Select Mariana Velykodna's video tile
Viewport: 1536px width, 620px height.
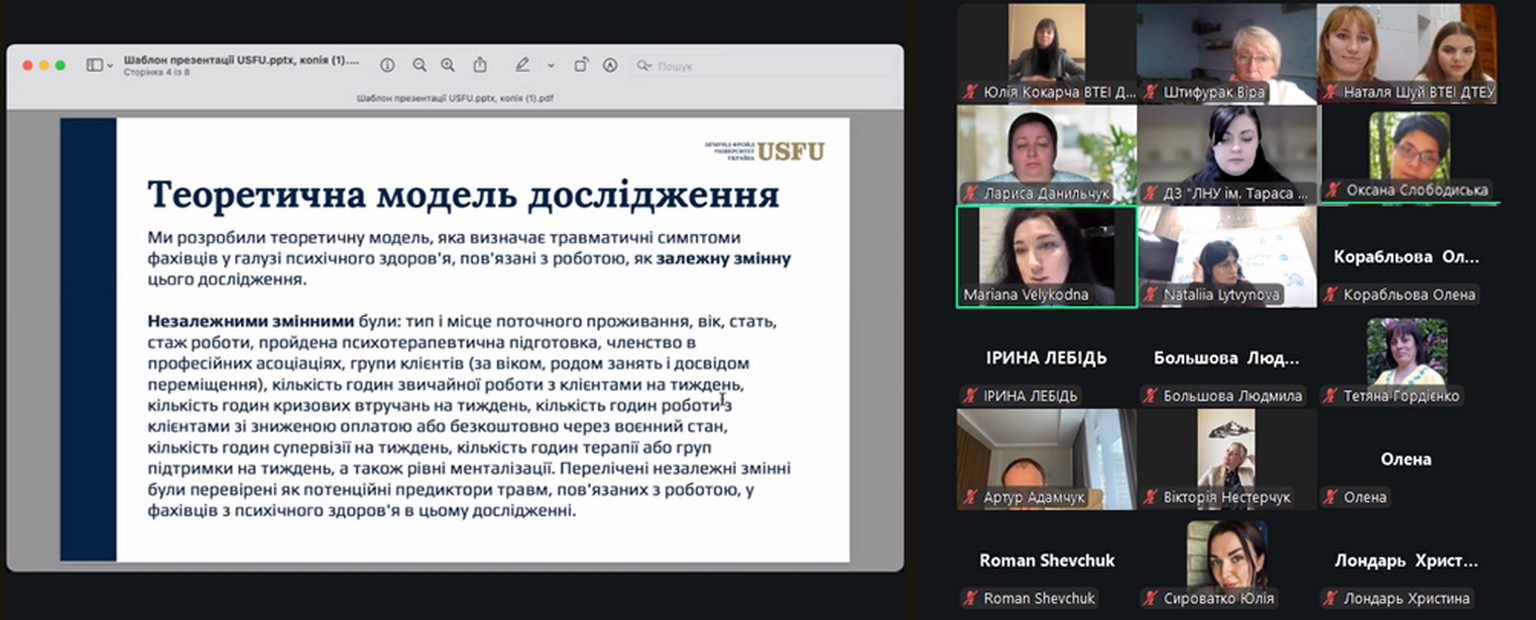pos(1046,255)
